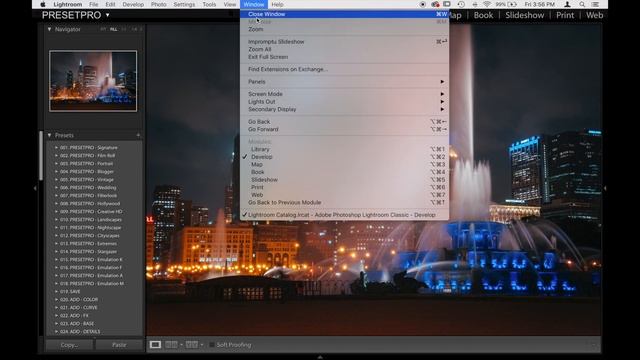Viewport: 640px width, 360px height.
Task: Click the Copy... button
Action: point(69,345)
